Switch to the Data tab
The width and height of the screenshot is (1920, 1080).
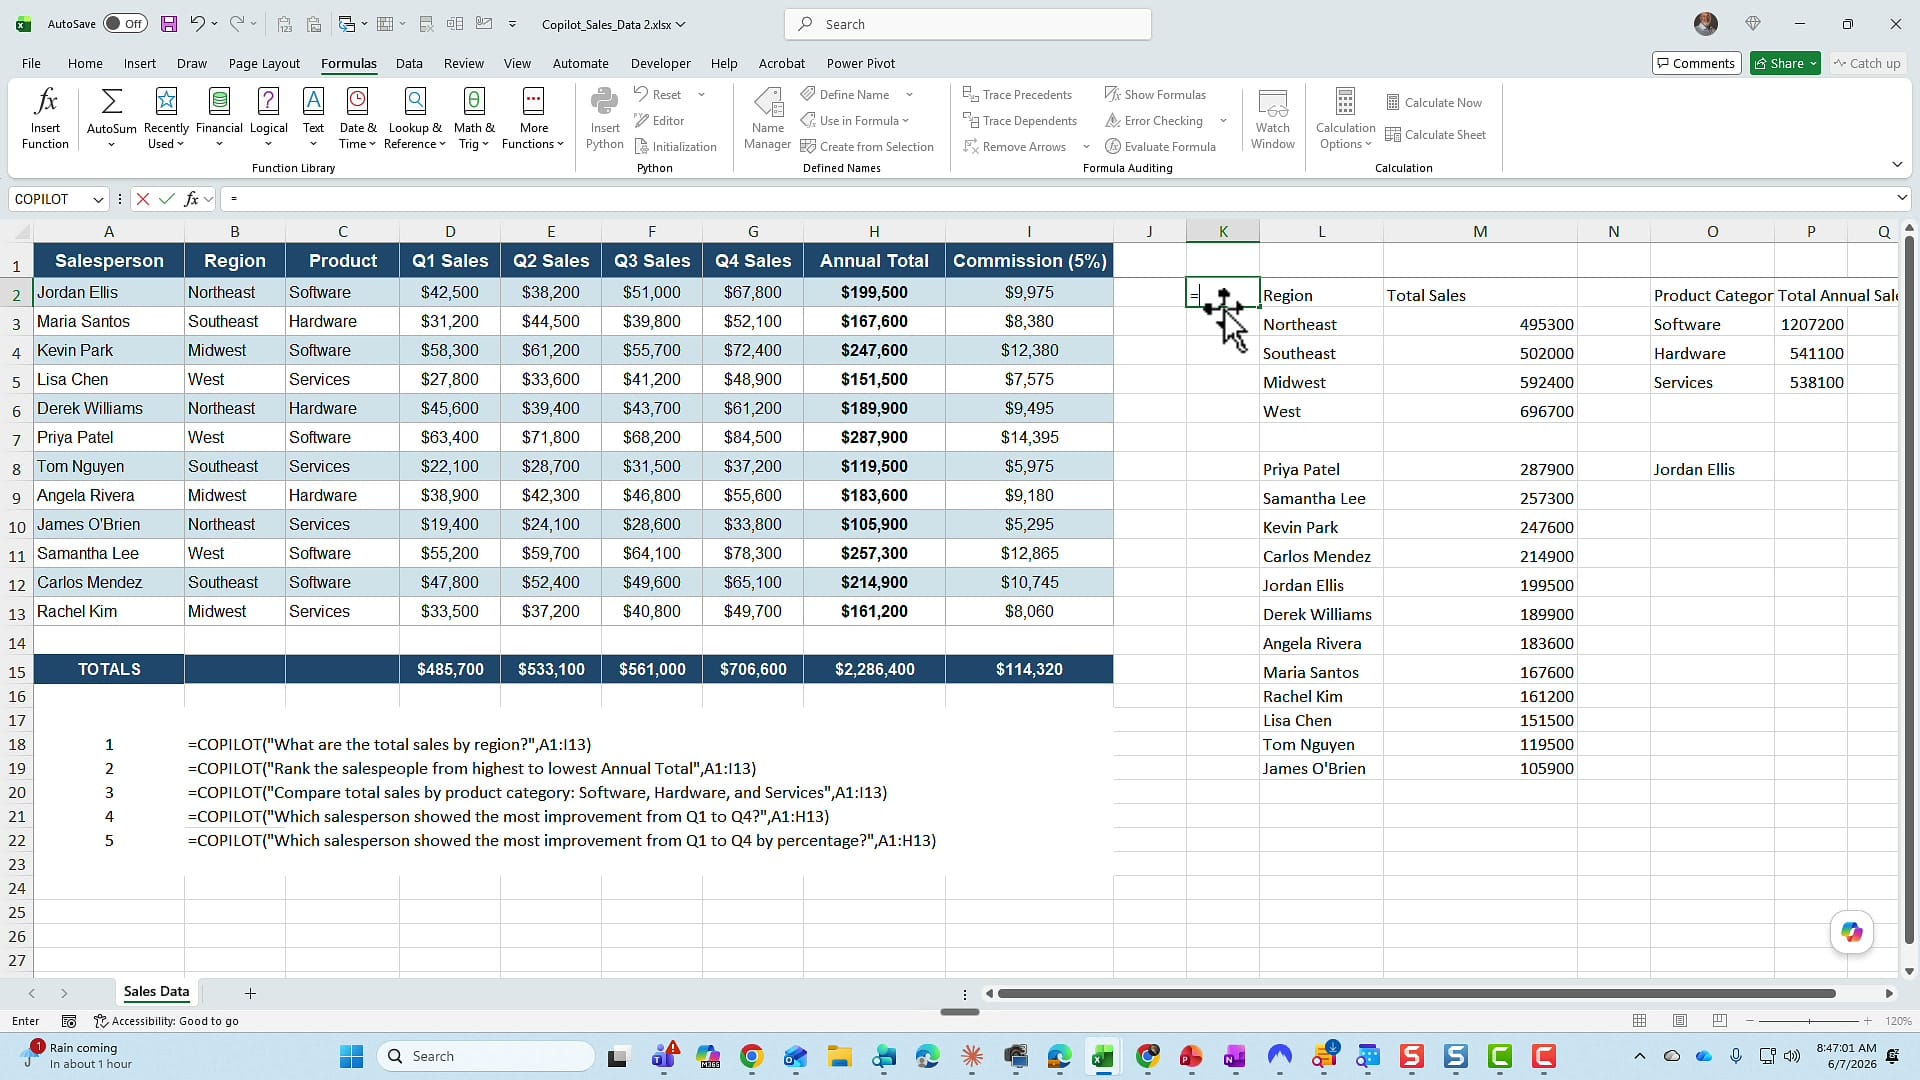click(x=409, y=63)
